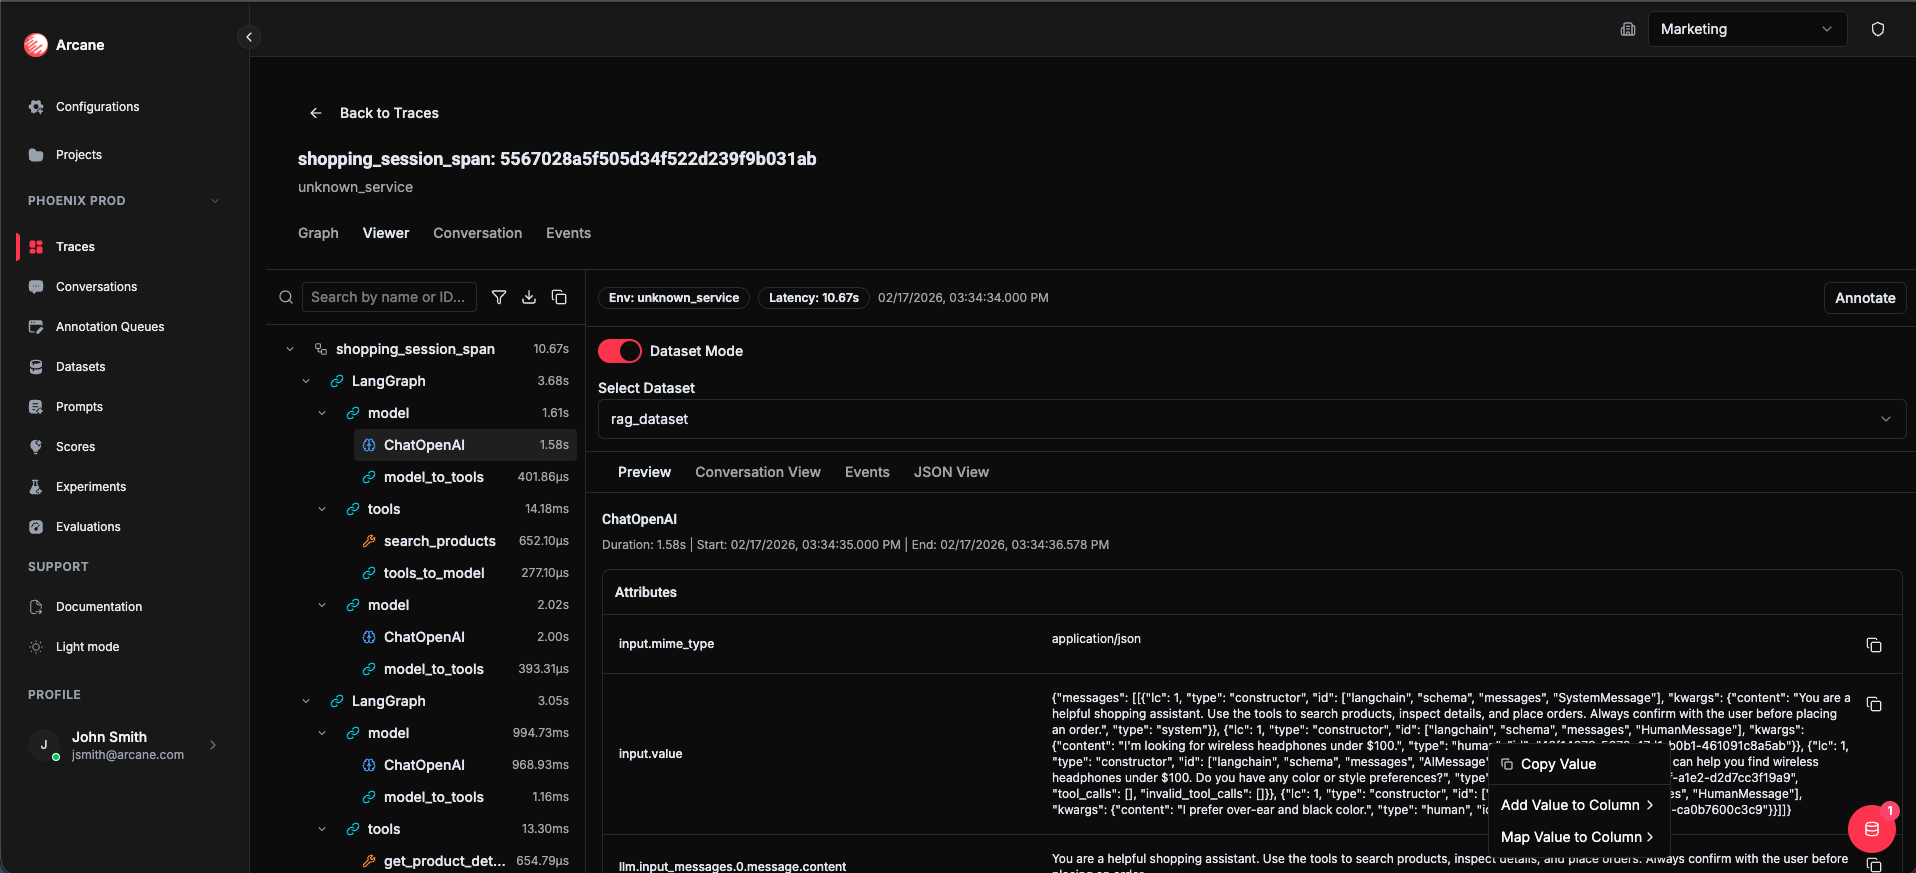1916x873 pixels.
Task: Download the trace spans
Action: [x=529, y=297]
